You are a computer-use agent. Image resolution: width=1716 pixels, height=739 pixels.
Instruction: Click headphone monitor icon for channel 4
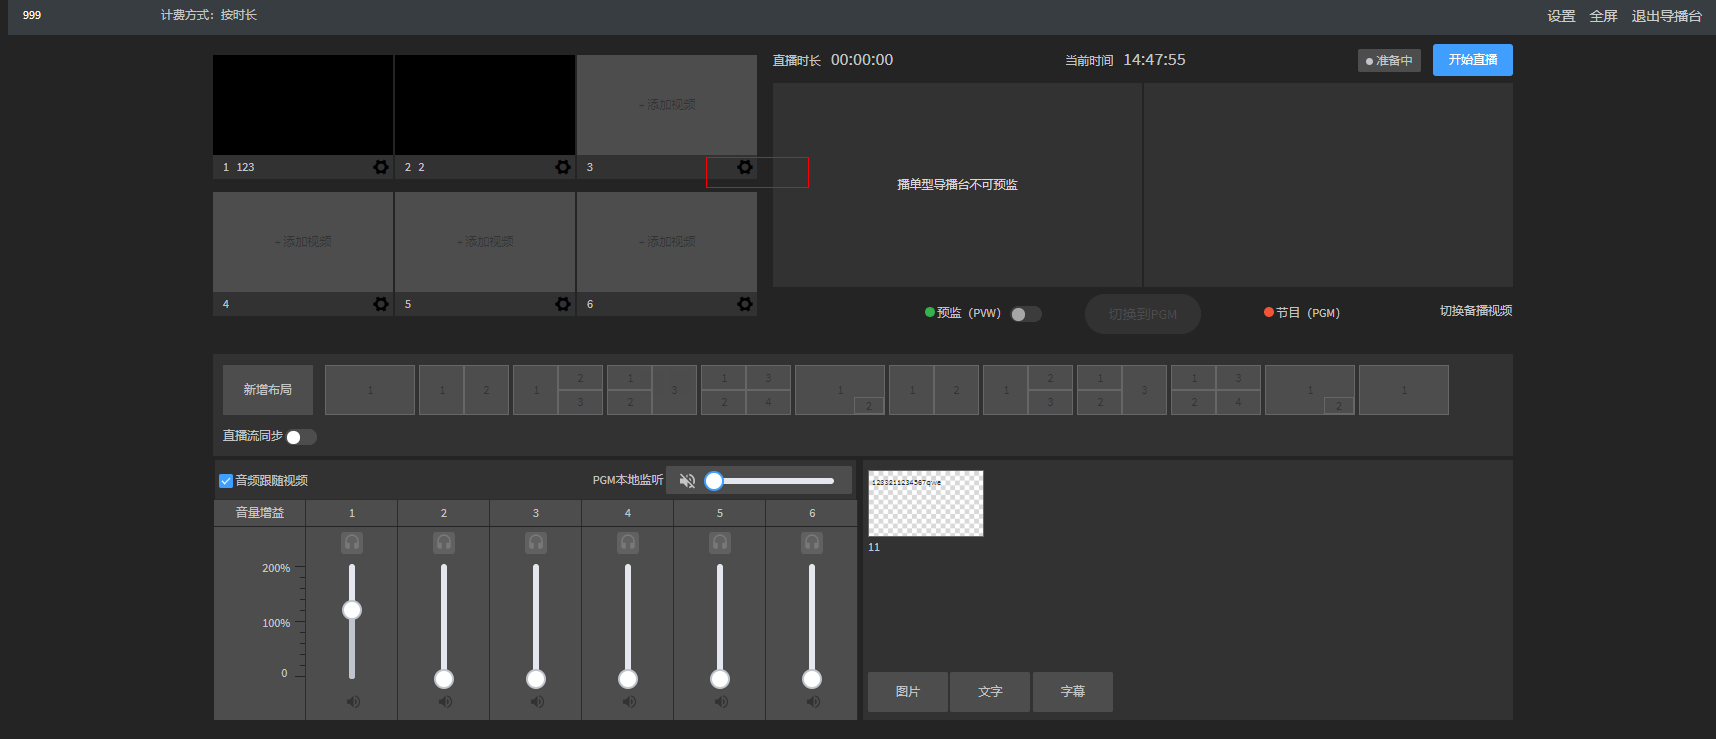tap(628, 543)
